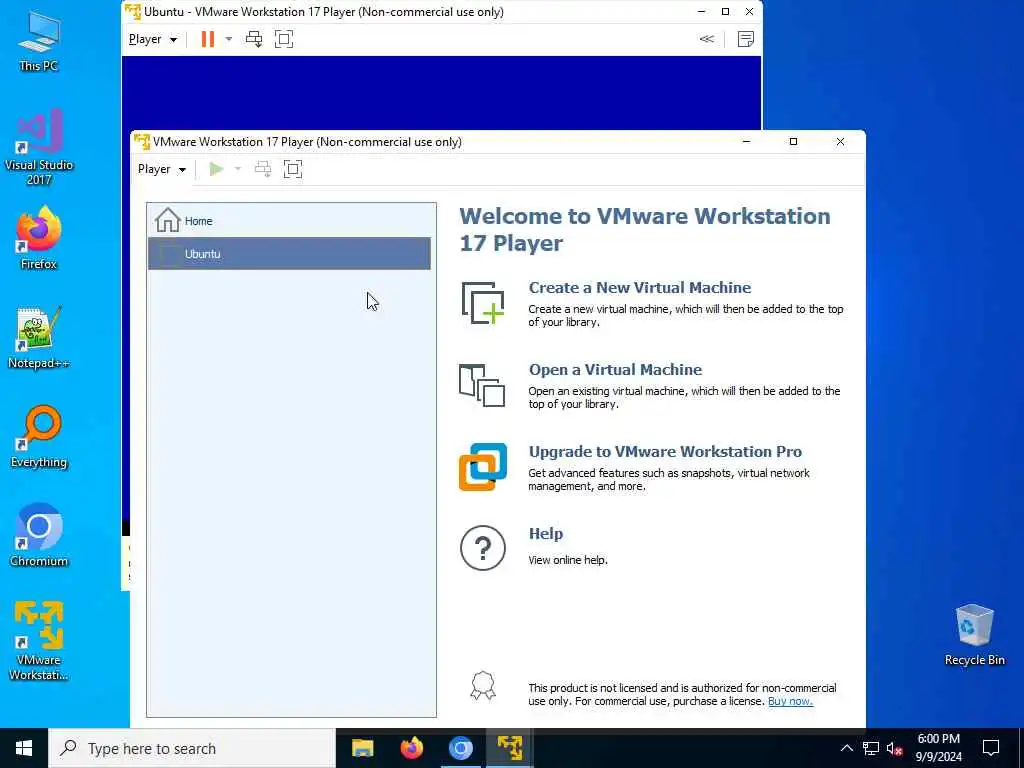Click the Create New Virtual Machine icon

tap(483, 303)
